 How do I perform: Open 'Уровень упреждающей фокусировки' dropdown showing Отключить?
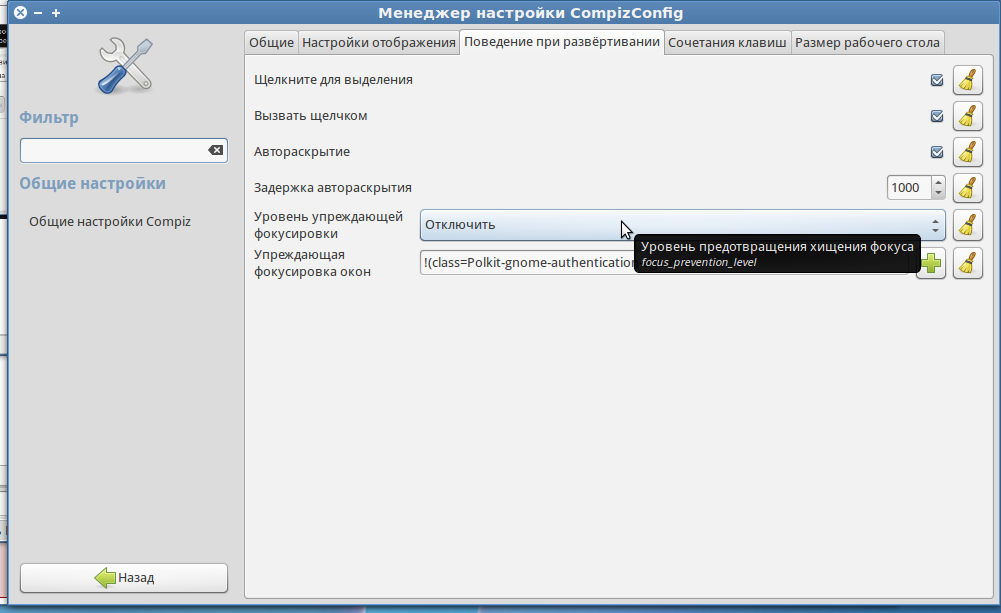tap(682, 225)
